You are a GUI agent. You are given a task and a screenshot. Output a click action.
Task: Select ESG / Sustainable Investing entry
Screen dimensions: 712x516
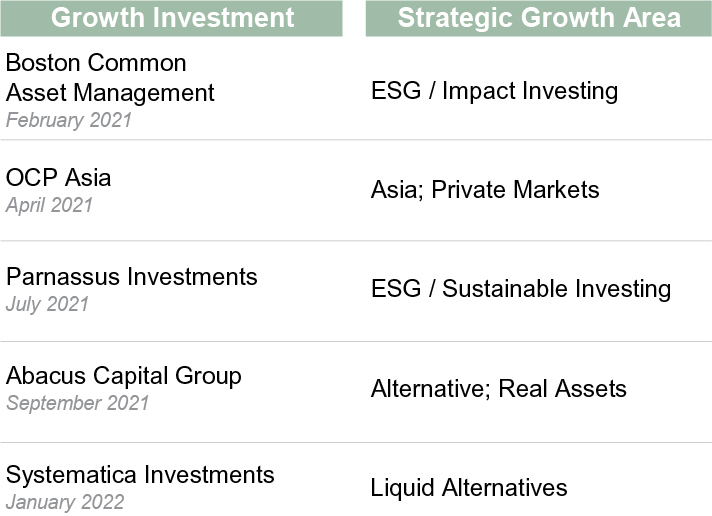[x=520, y=289]
